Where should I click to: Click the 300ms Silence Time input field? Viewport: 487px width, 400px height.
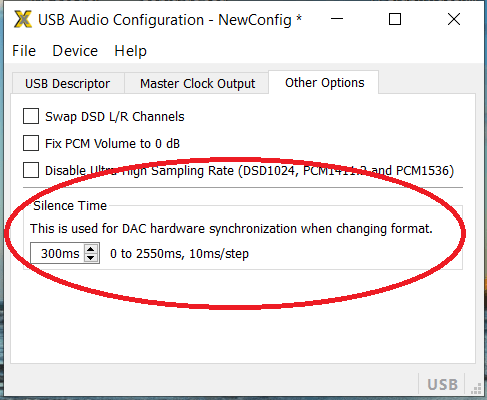(x=58, y=253)
